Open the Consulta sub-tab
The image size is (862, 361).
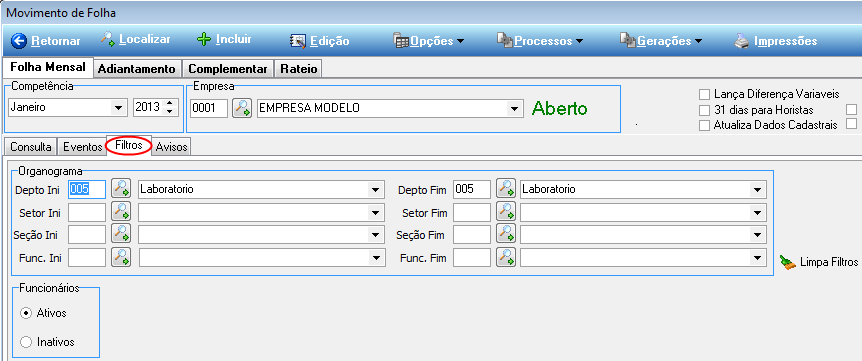[31, 147]
